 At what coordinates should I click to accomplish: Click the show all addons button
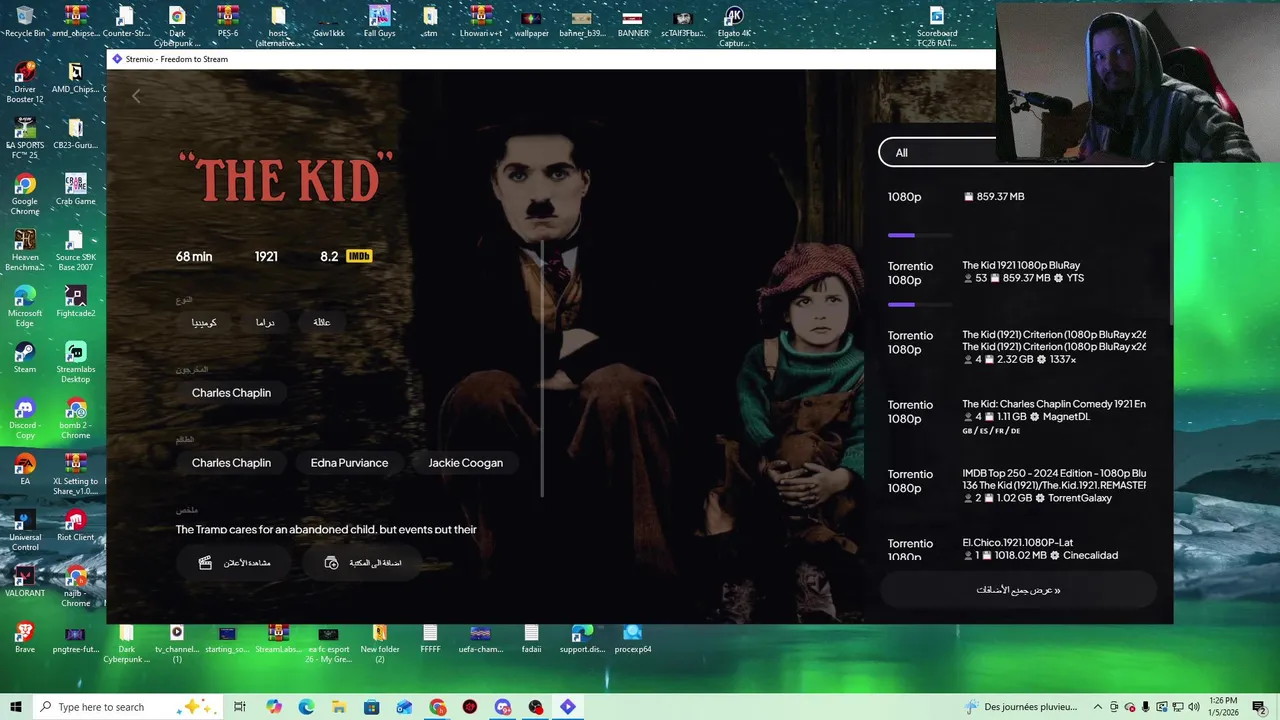pos(1018,590)
